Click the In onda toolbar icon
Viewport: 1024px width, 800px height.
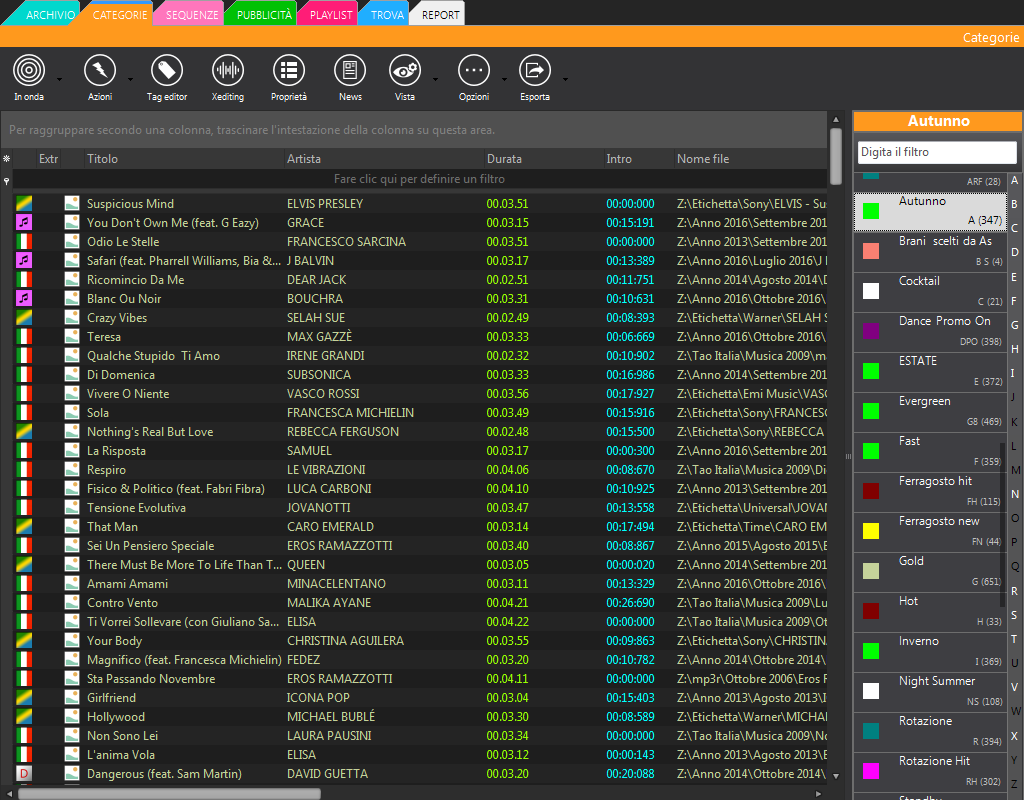click(x=29, y=71)
